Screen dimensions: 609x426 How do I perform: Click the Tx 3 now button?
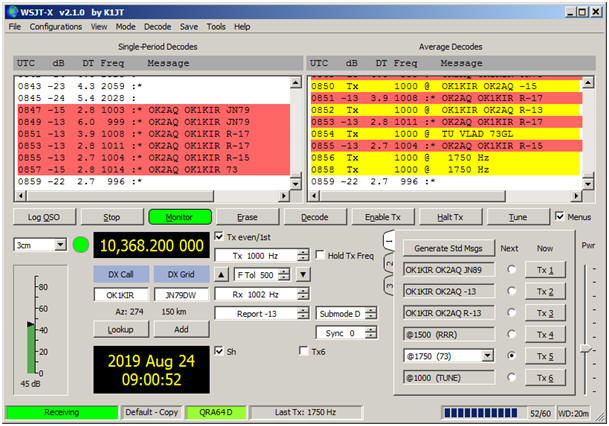coord(545,313)
